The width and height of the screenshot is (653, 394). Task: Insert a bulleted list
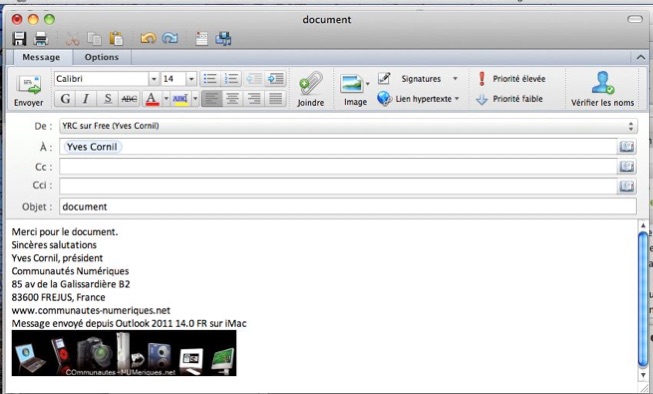pos(210,79)
